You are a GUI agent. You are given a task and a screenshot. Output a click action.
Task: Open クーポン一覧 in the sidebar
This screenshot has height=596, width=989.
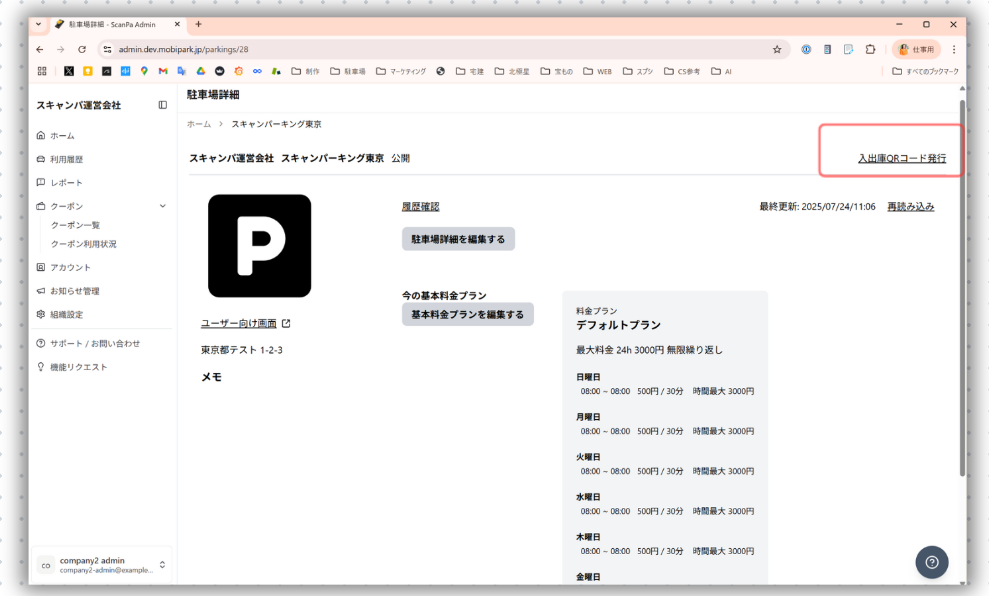[75, 225]
